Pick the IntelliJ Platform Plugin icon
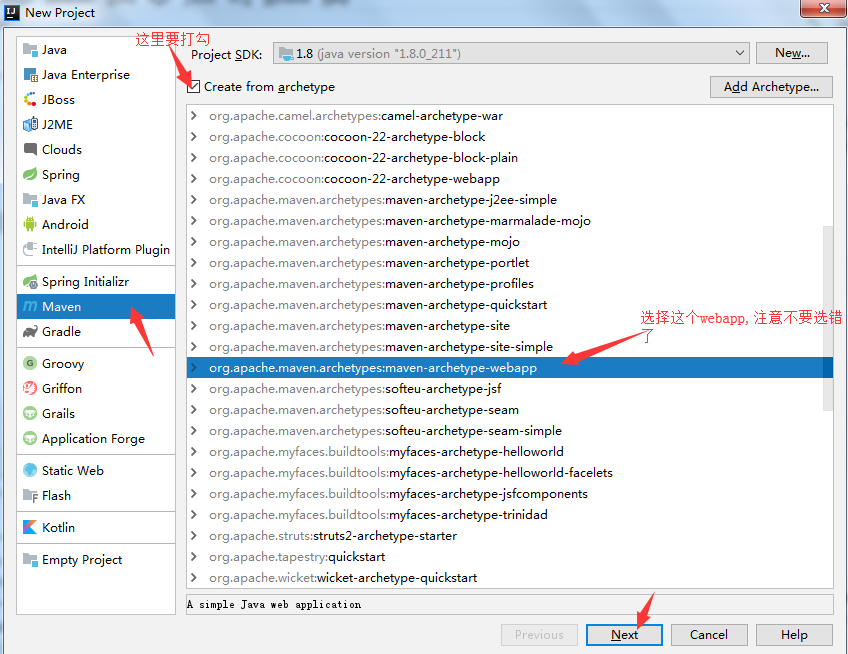The image size is (848, 654). pyautogui.click(x=30, y=249)
